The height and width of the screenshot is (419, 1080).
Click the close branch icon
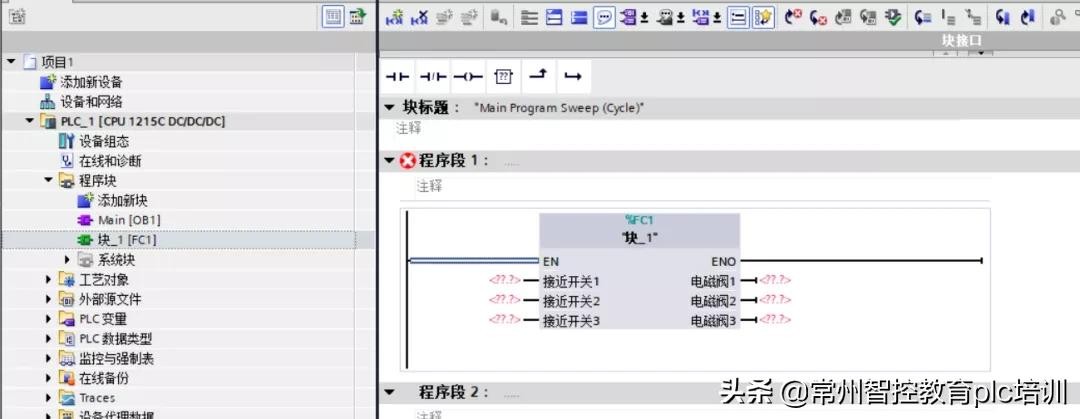tap(572, 77)
